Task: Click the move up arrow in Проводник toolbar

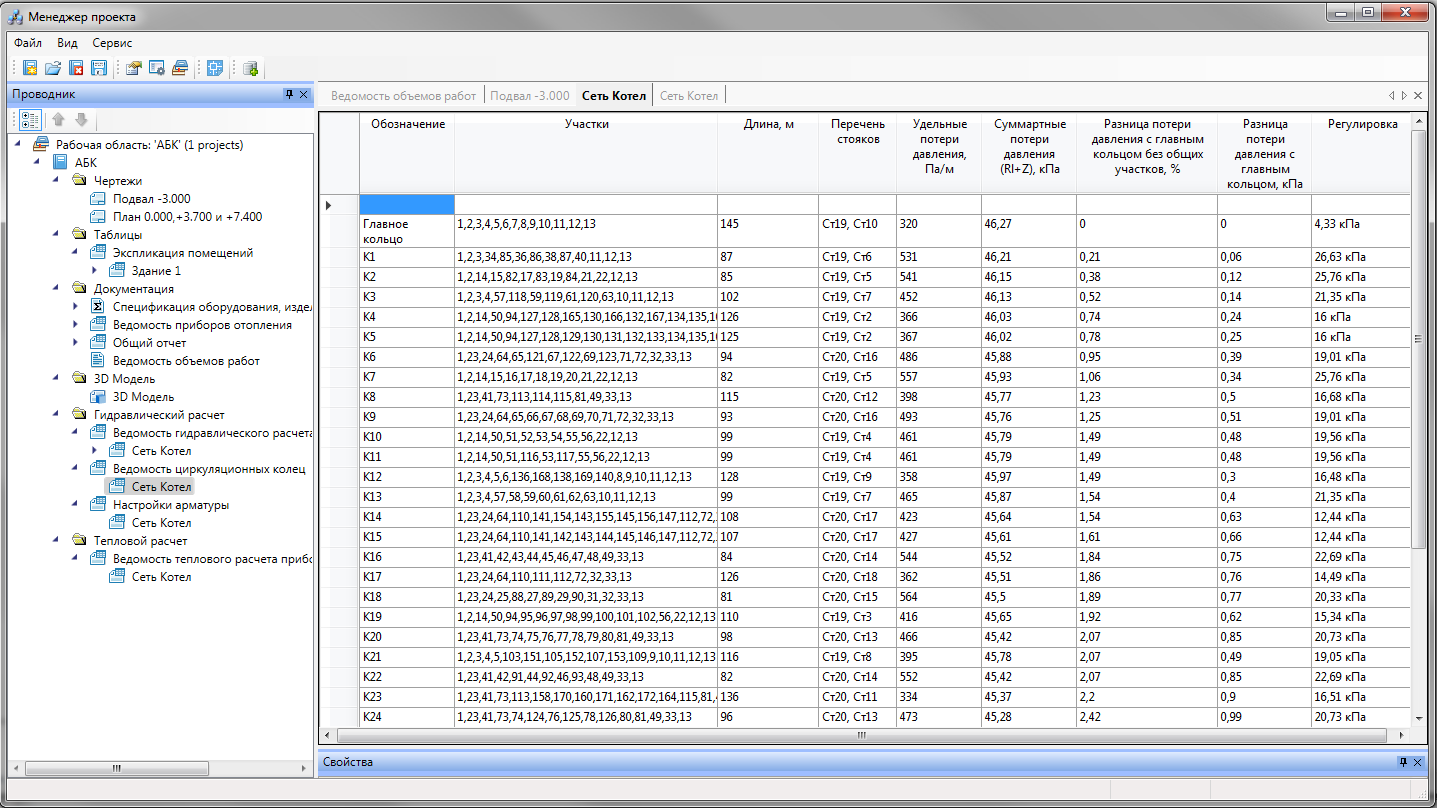Action: [x=59, y=120]
